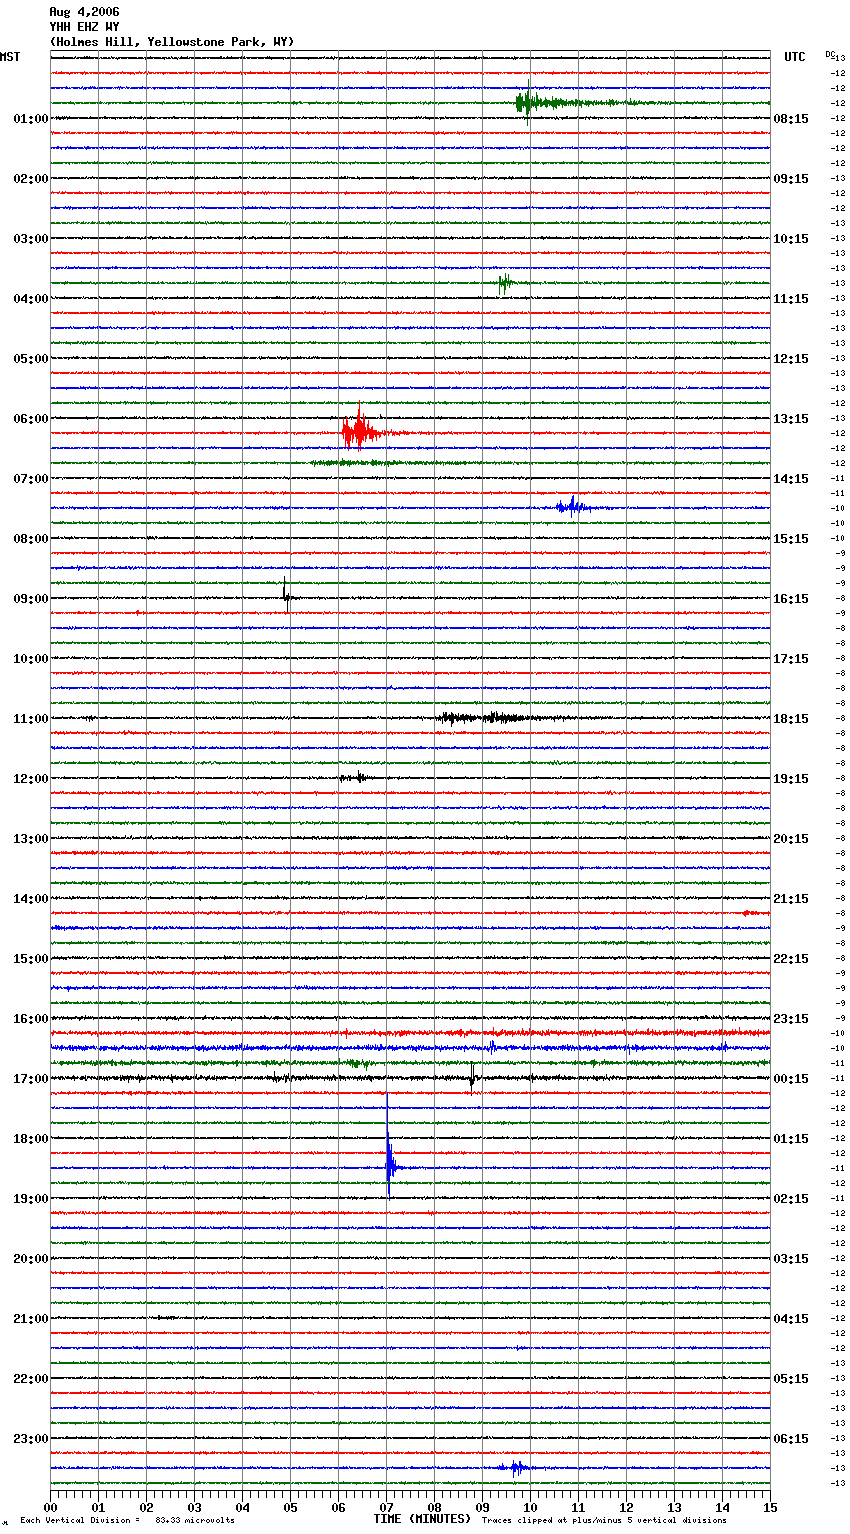Image resolution: width=850 pixels, height=1534 pixels.
Task: Select the "09:00" MST time label
Action: pyautogui.click(x=31, y=599)
